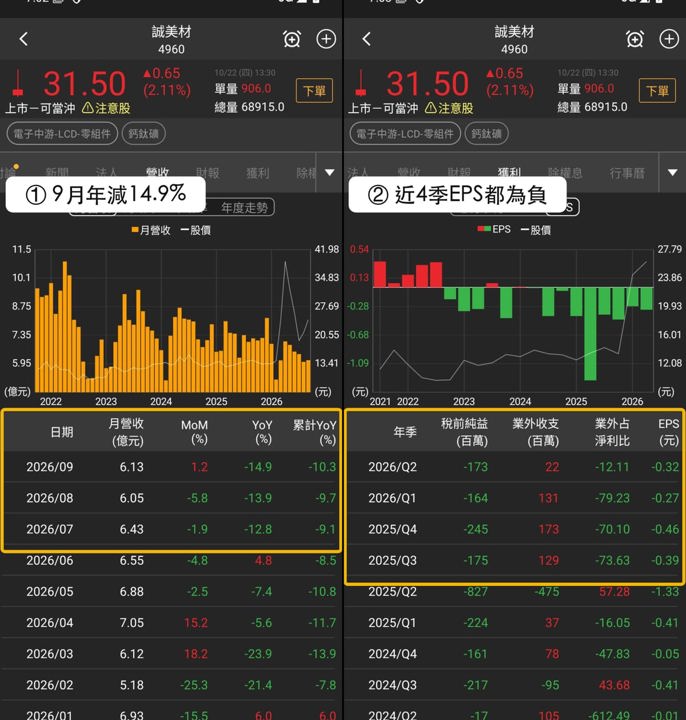The image size is (686, 720).
Task: Switch to 營收 tab on right screen
Action: [x=409, y=173]
